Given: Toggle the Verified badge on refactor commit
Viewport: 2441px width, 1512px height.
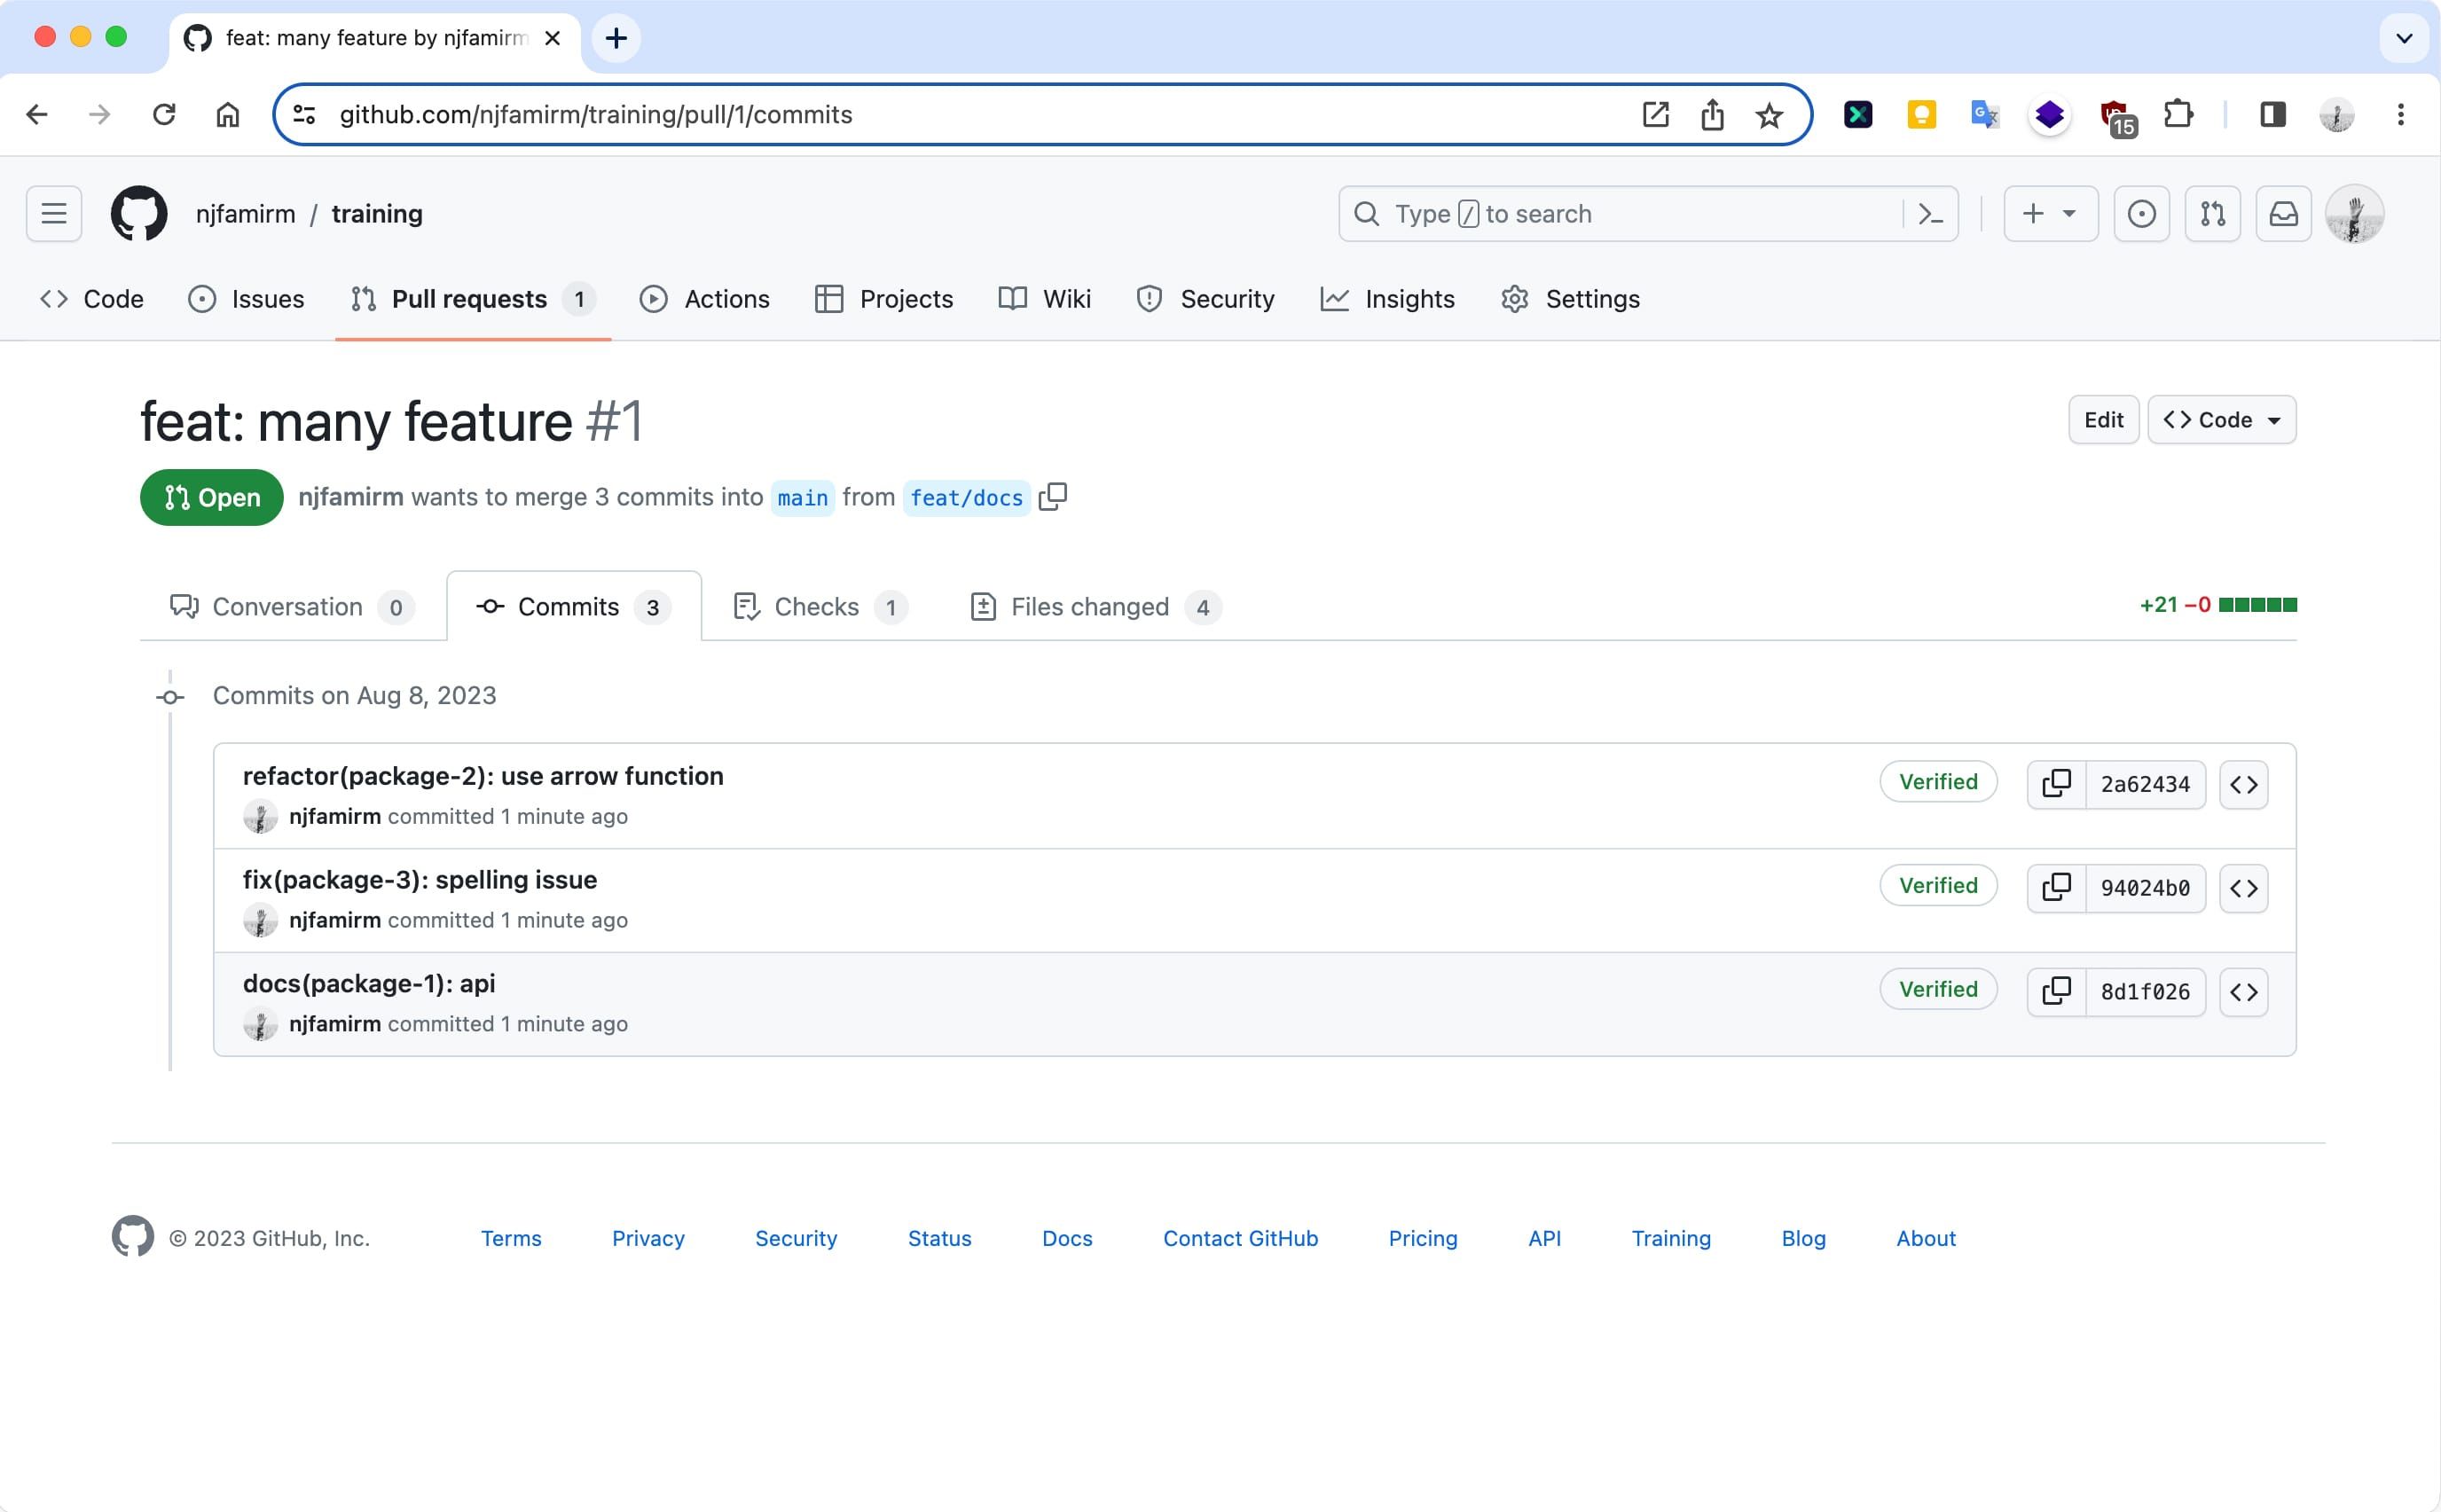Looking at the screenshot, I should pos(1939,780).
